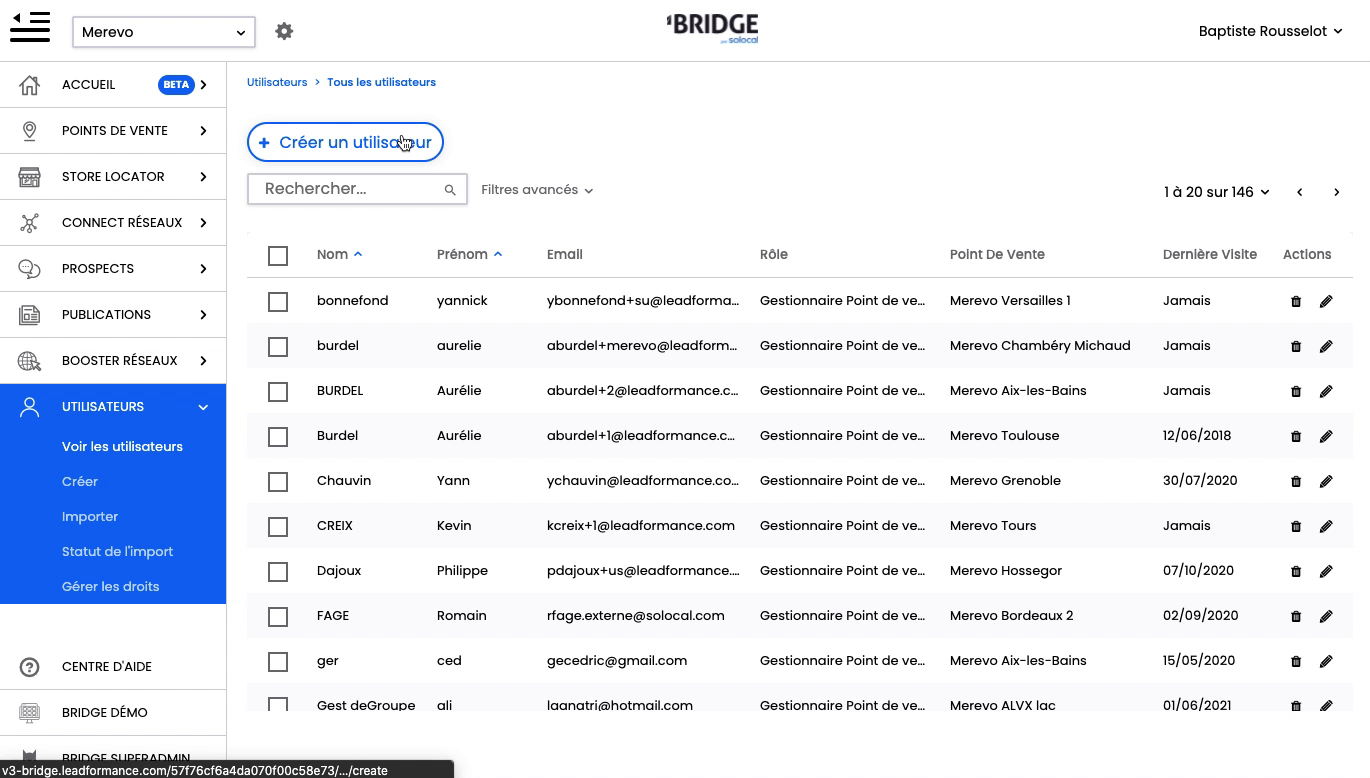Select Statut de l'import submenu item

coord(117,552)
